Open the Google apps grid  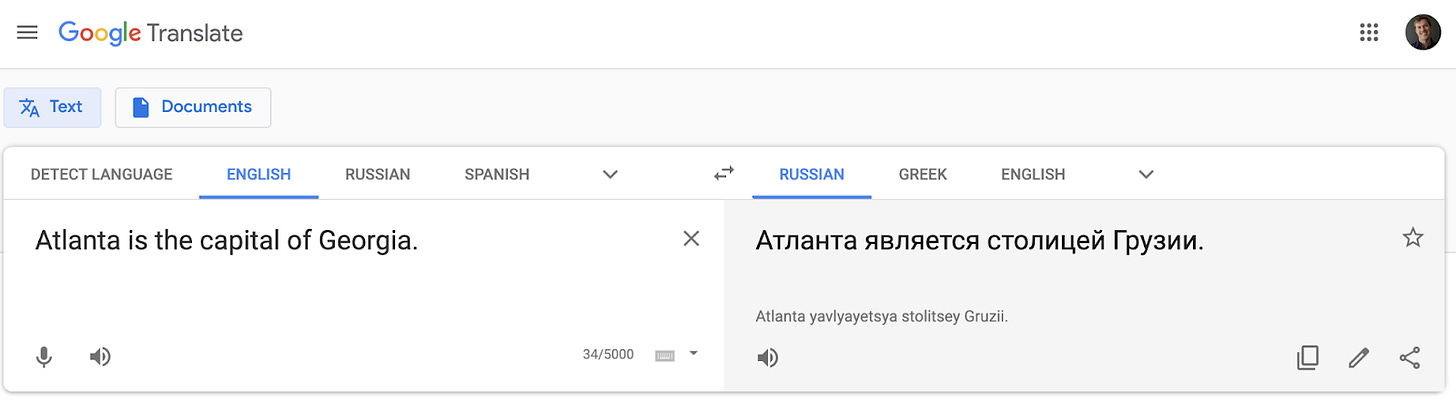click(x=1369, y=33)
